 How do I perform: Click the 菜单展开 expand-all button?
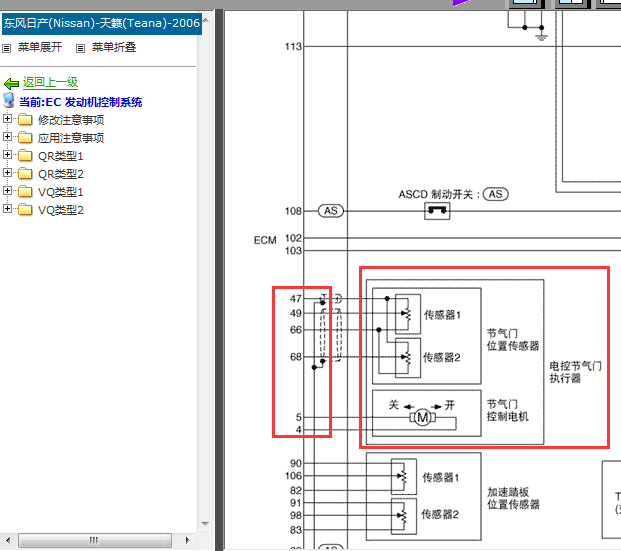[40, 47]
